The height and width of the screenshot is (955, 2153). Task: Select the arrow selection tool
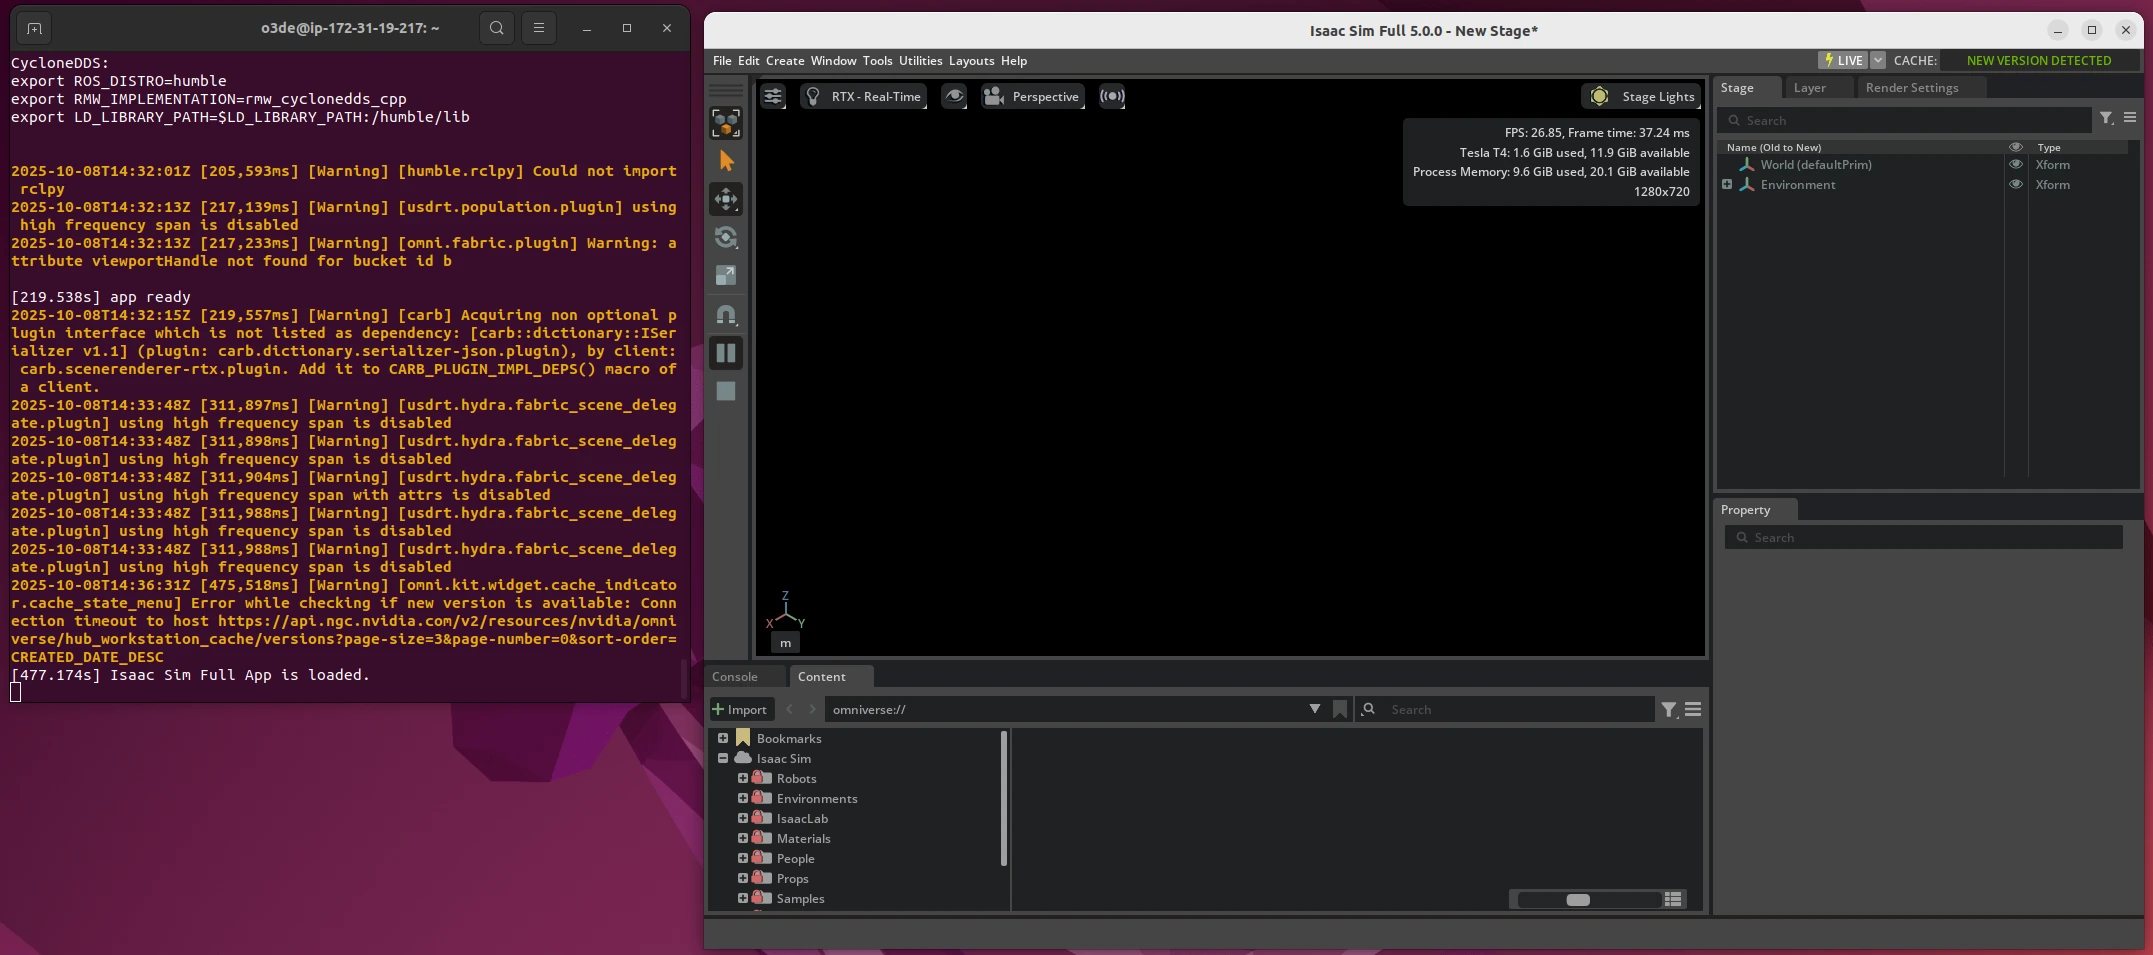pyautogui.click(x=726, y=161)
